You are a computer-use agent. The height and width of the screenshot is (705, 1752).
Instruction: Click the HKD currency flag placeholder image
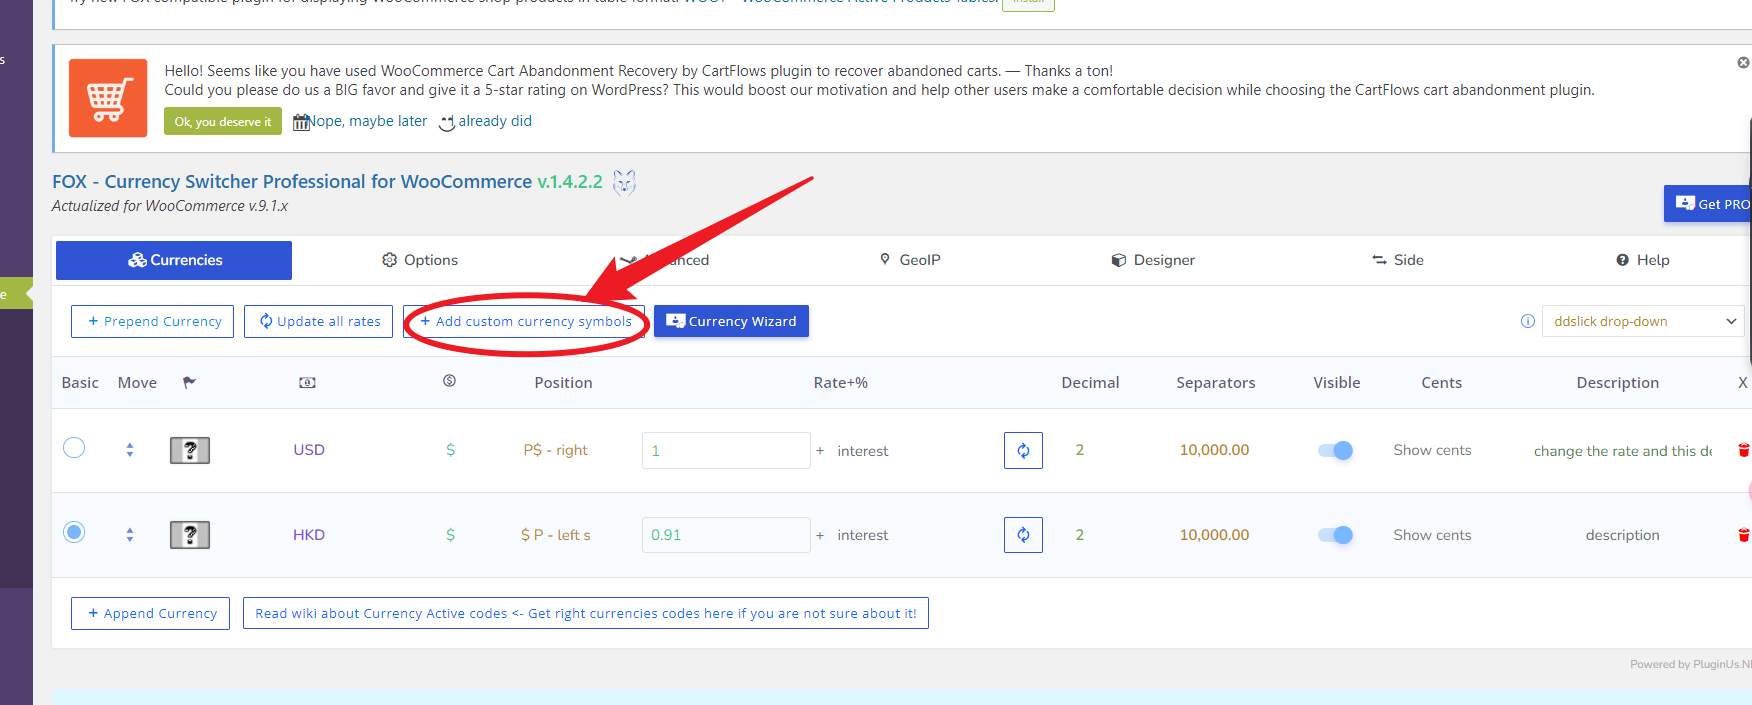(x=190, y=535)
